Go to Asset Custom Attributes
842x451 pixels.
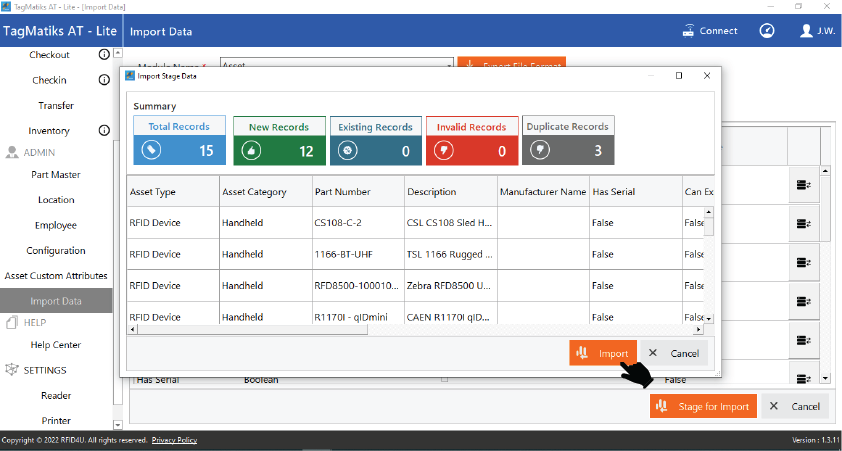pos(56,276)
